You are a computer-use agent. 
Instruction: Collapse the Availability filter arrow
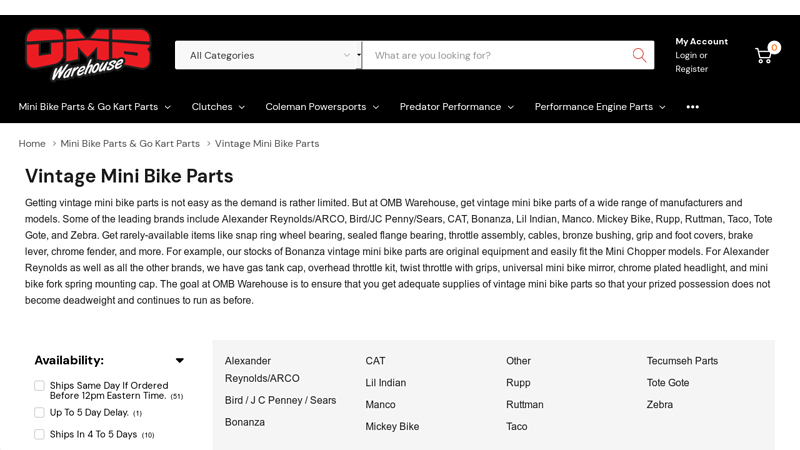click(x=180, y=360)
